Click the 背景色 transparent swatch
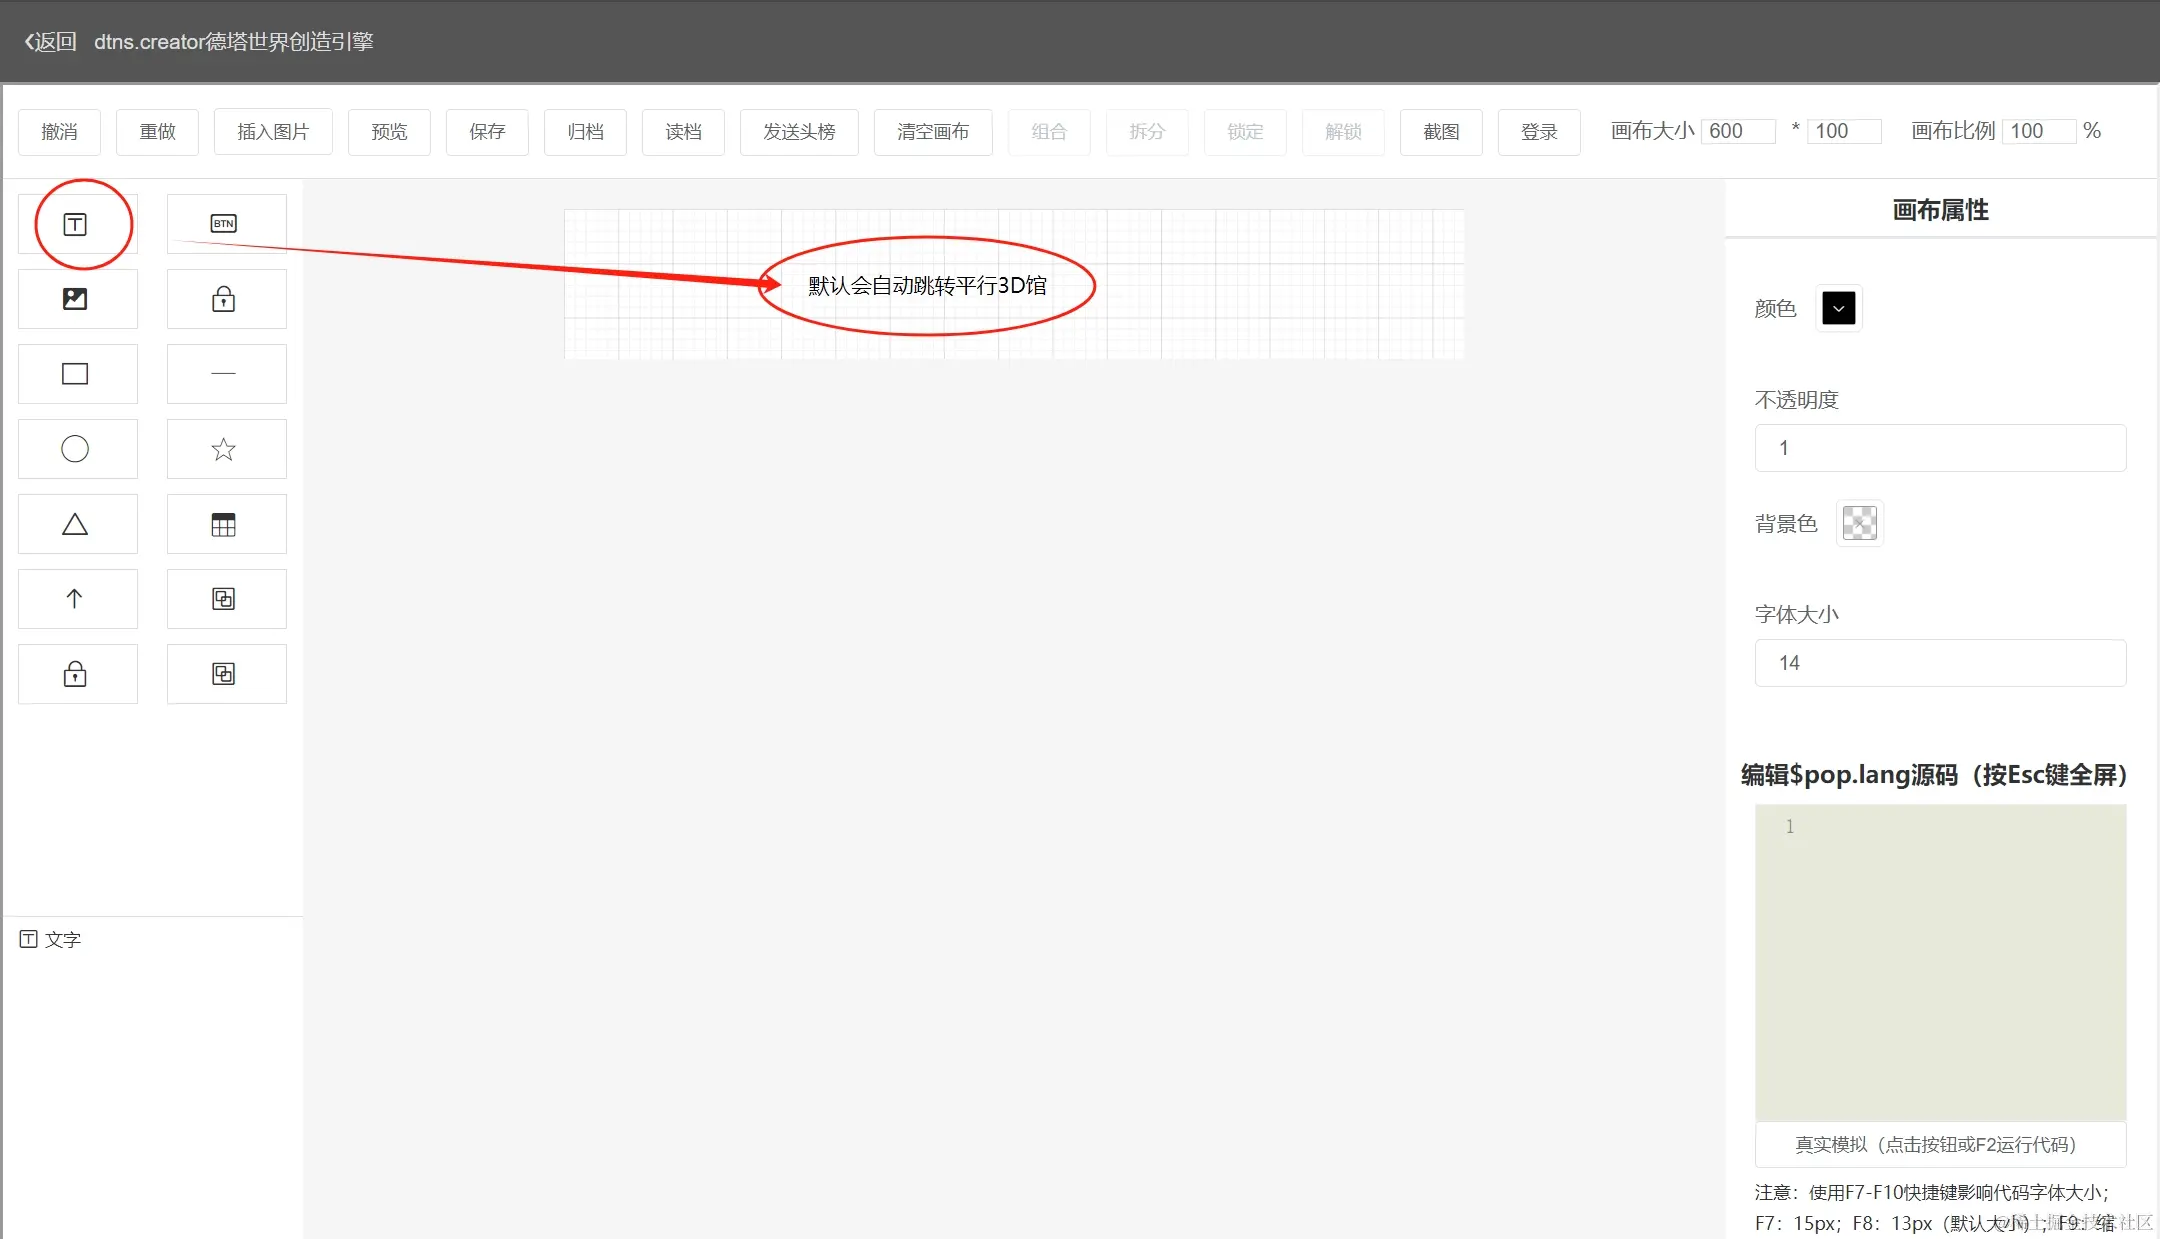 [x=1859, y=523]
